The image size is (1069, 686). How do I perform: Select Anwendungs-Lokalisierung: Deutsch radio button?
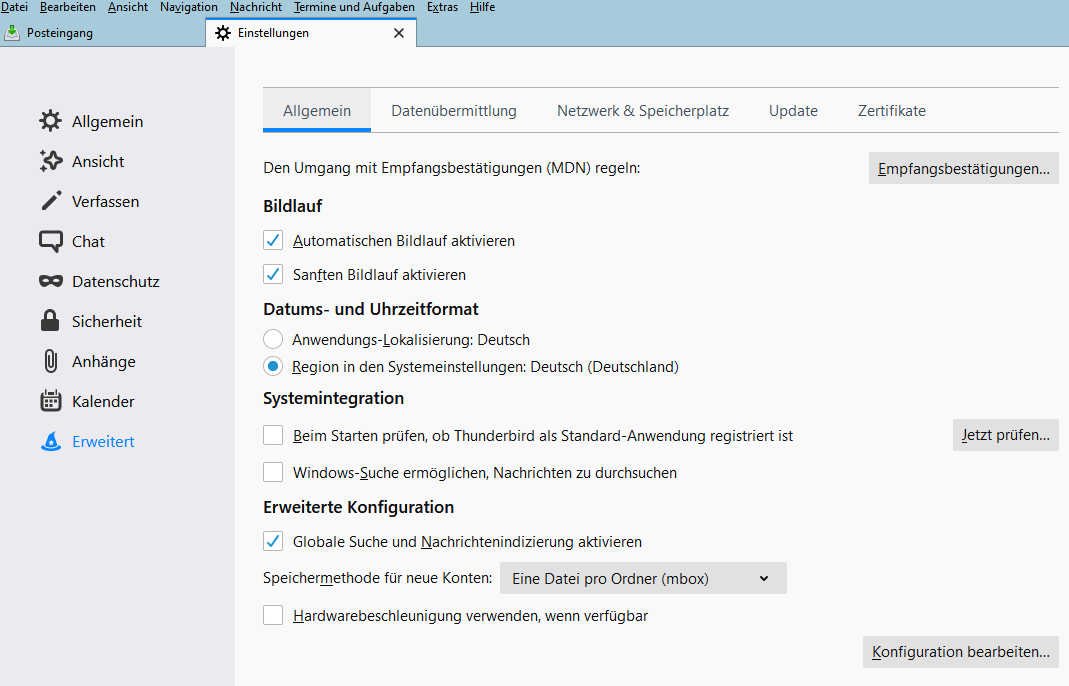[273, 339]
